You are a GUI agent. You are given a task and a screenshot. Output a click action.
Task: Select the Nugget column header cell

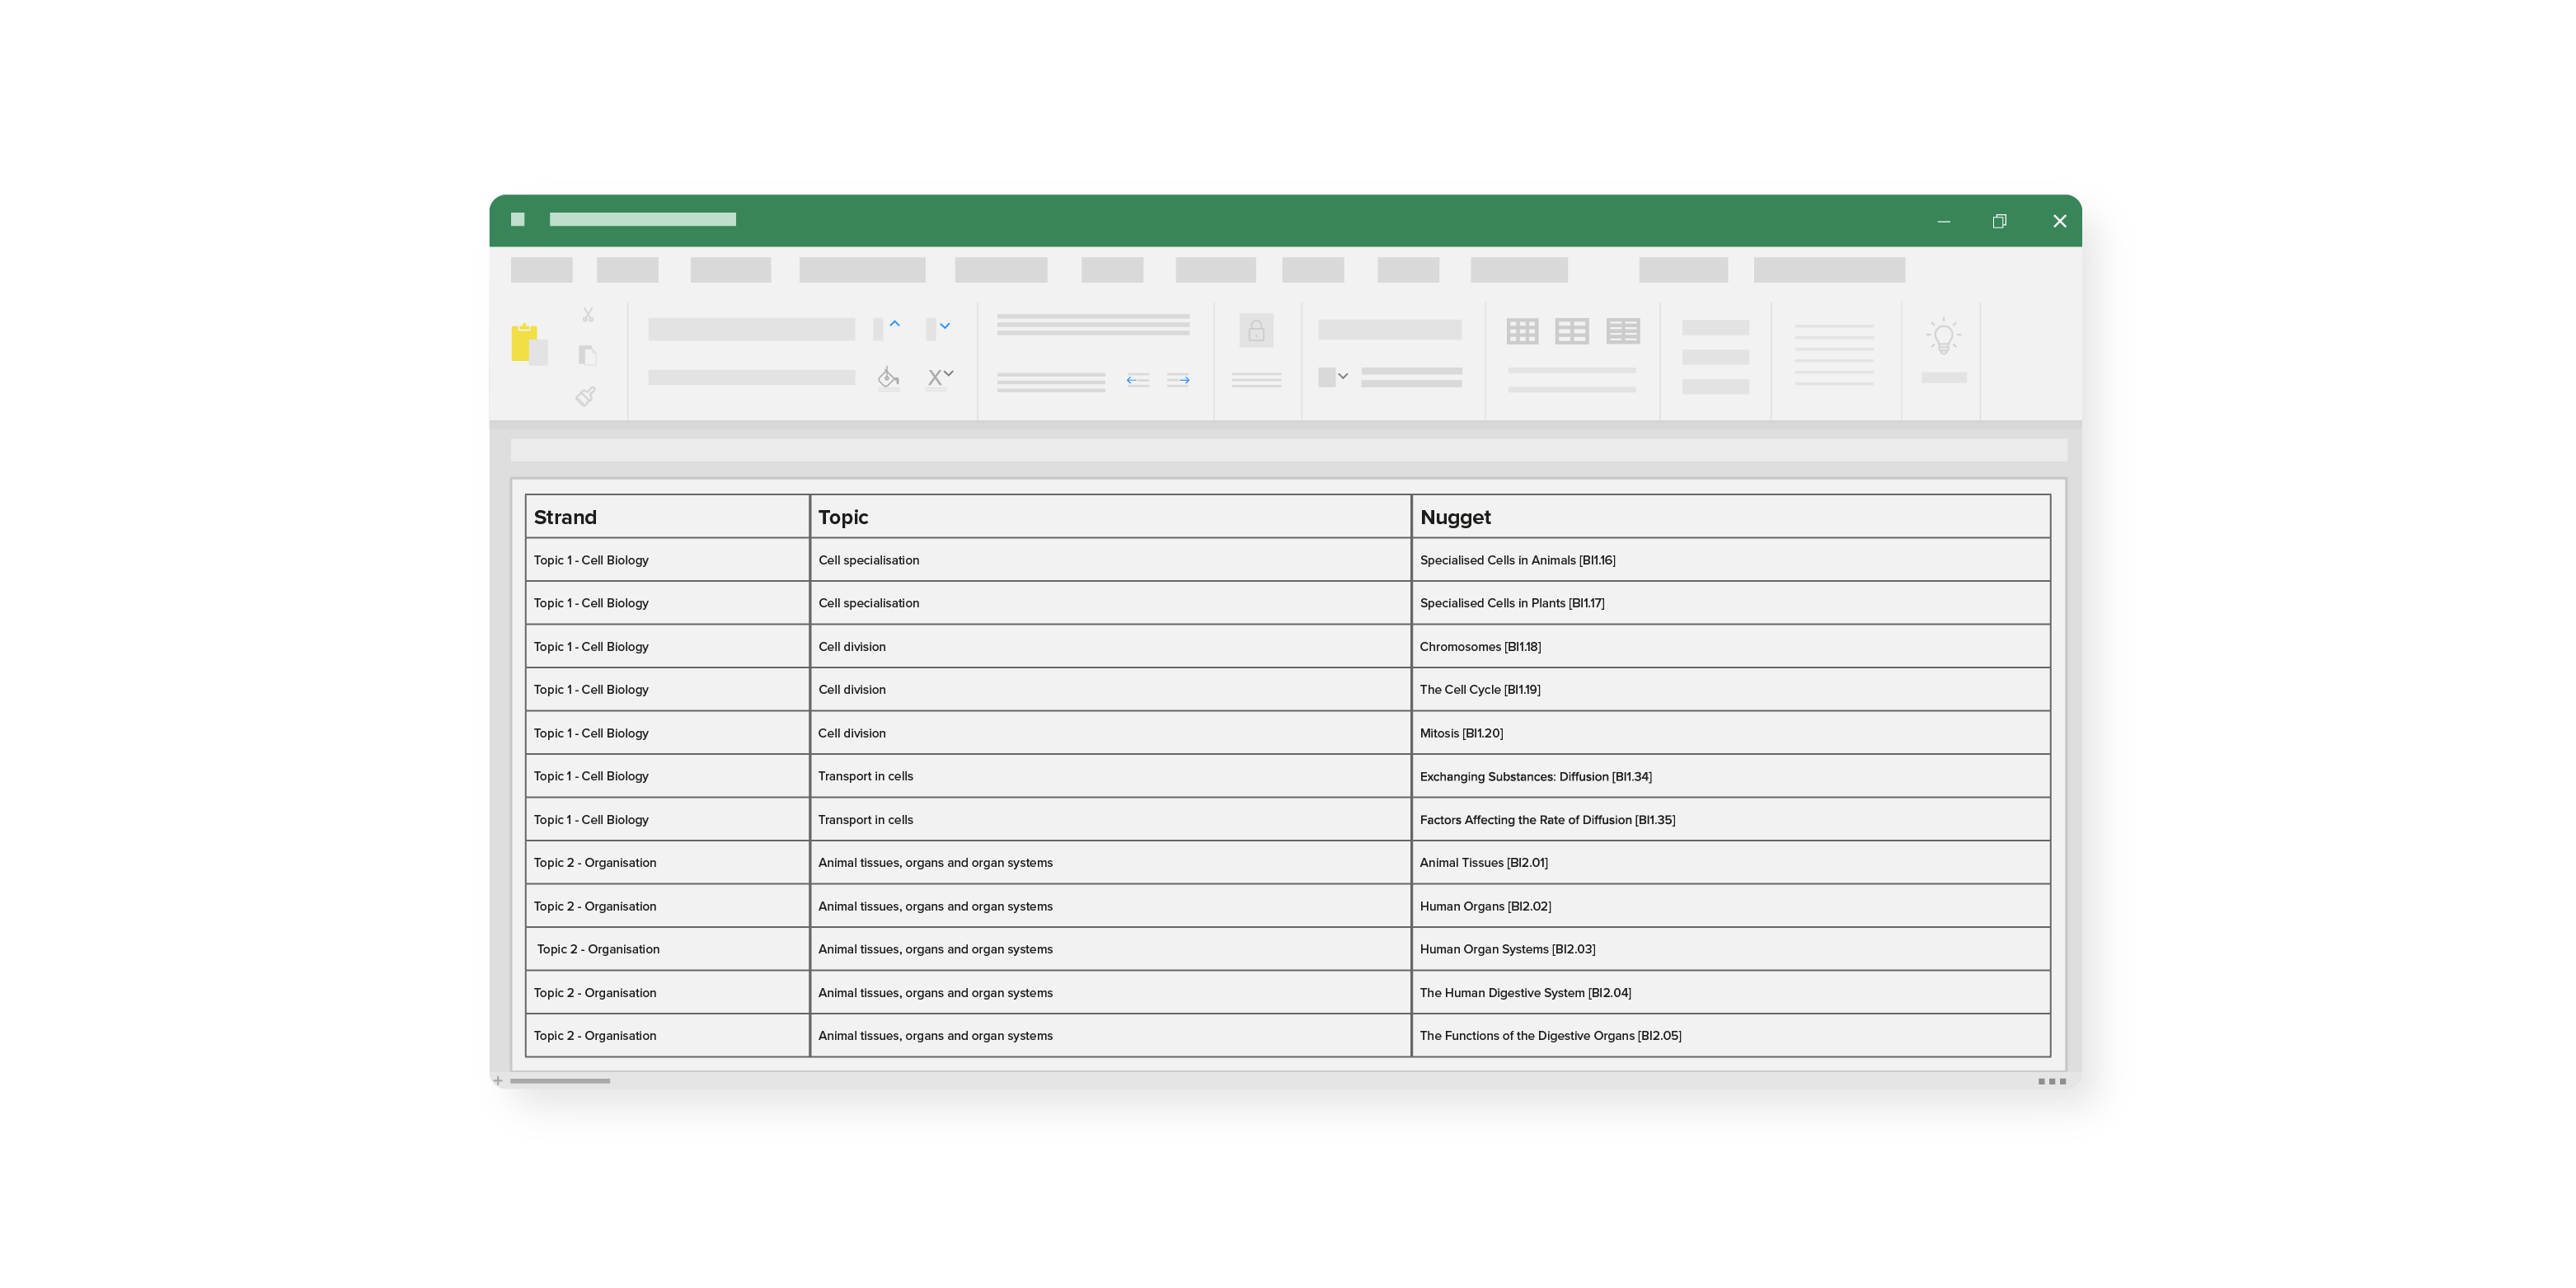(1731, 516)
